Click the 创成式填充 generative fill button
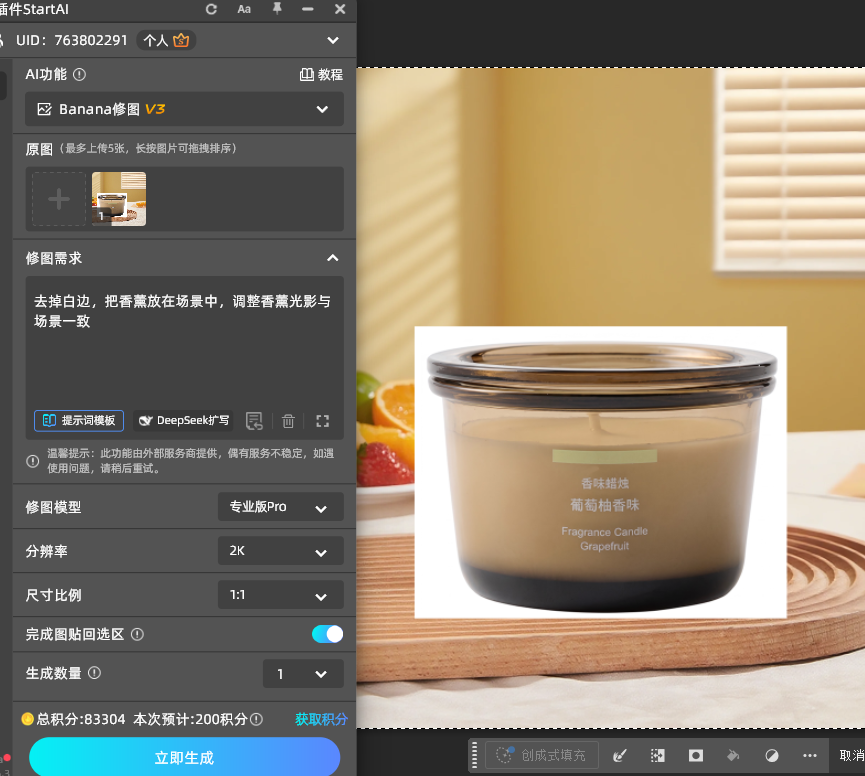The image size is (865, 776). tap(542, 755)
